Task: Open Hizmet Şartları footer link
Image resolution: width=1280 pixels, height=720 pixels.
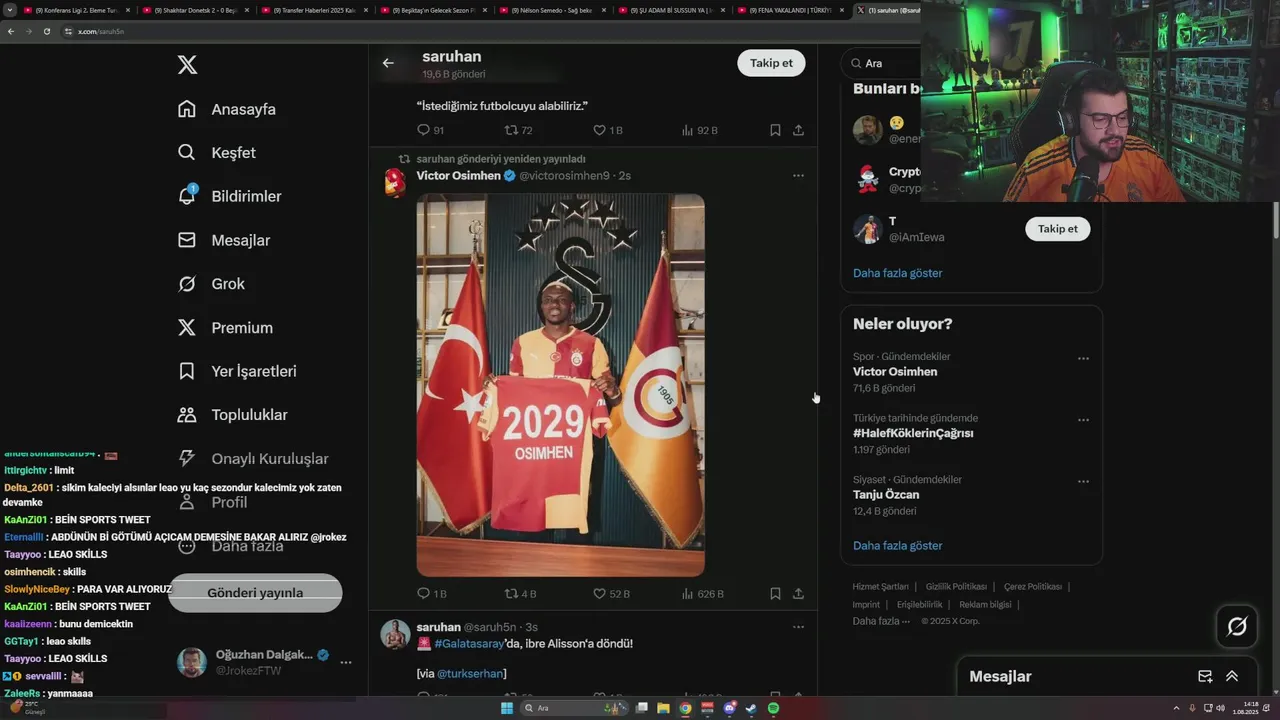Action: click(880, 587)
